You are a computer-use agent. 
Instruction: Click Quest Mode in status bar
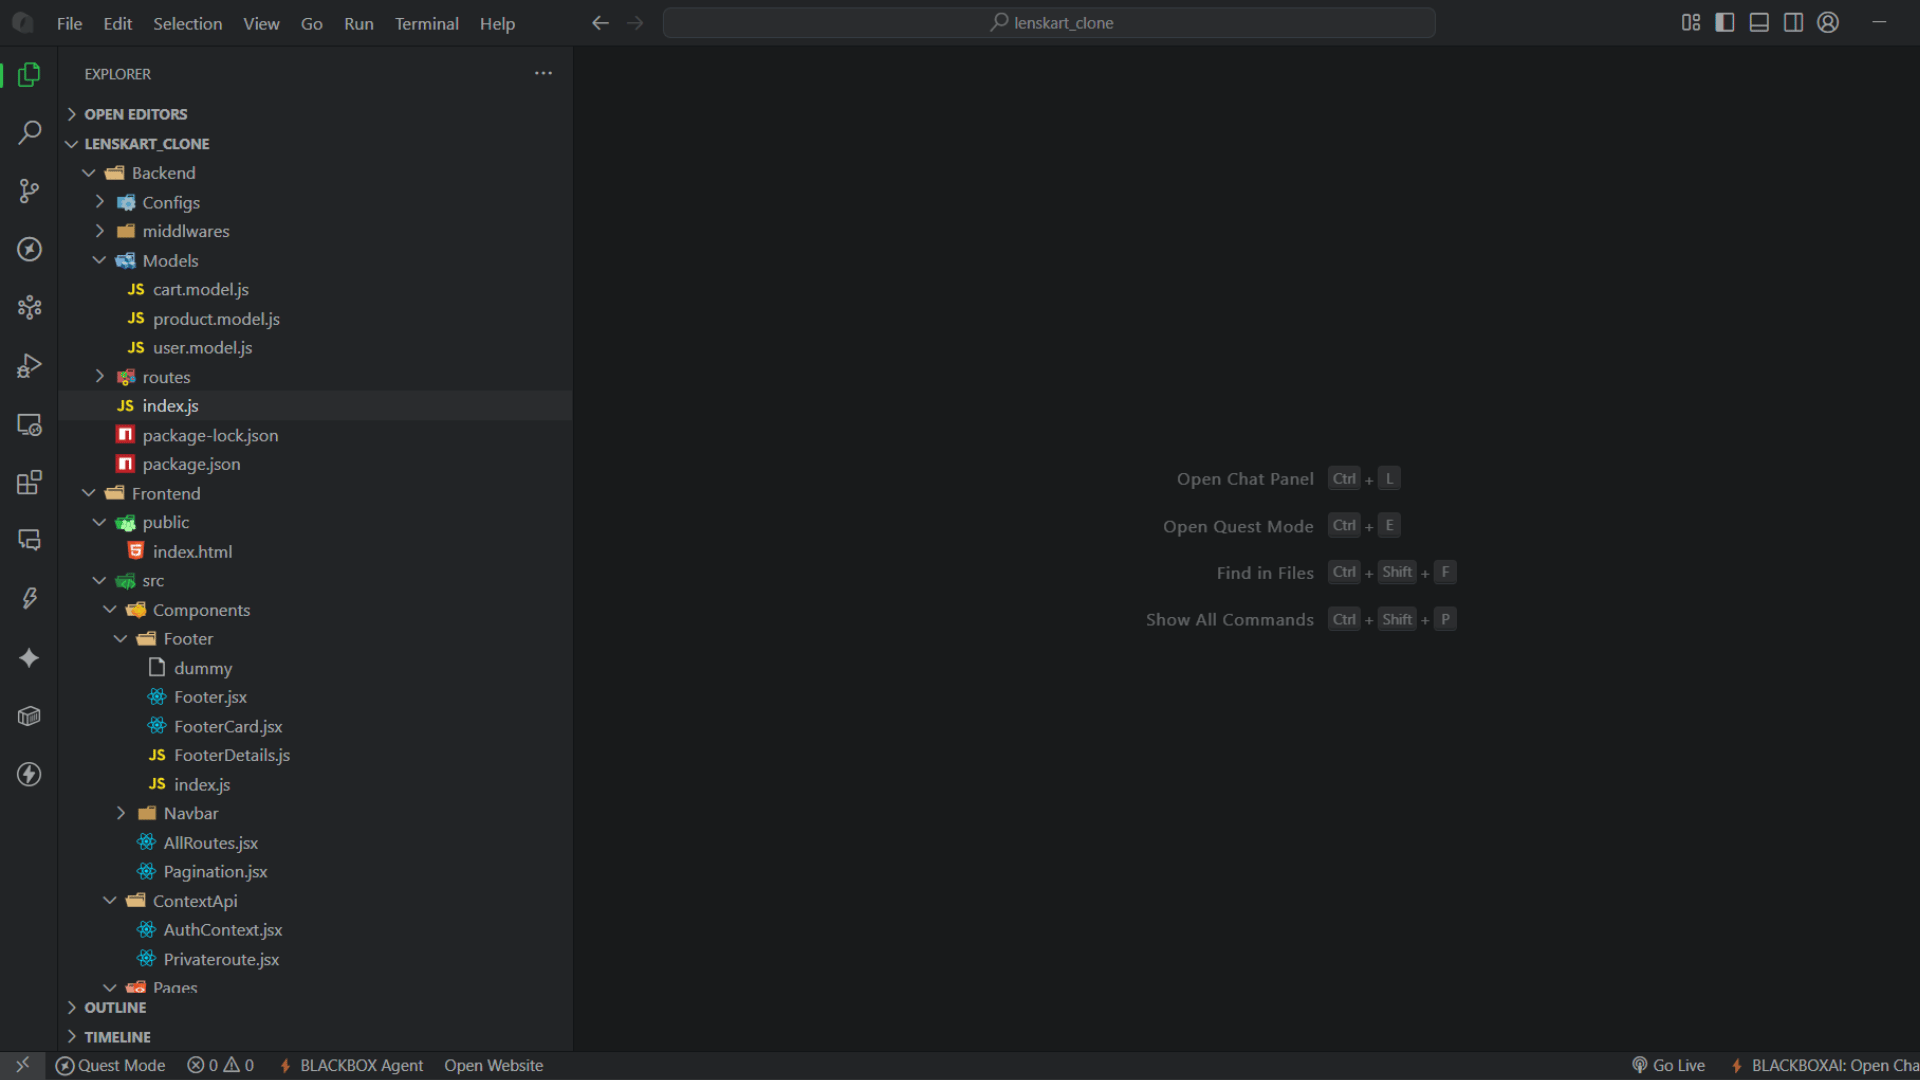click(x=110, y=1065)
